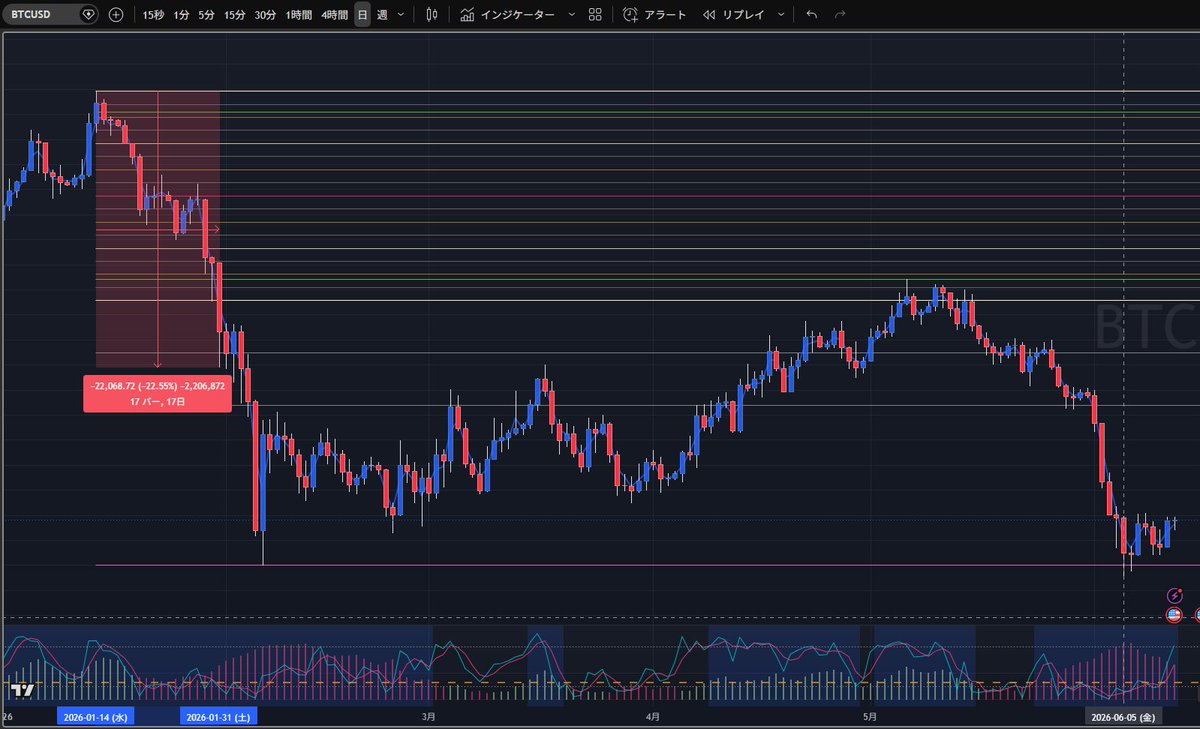The width and height of the screenshot is (1200, 729).
Task: Click the 5月 label on time axis
Action: tap(869, 717)
